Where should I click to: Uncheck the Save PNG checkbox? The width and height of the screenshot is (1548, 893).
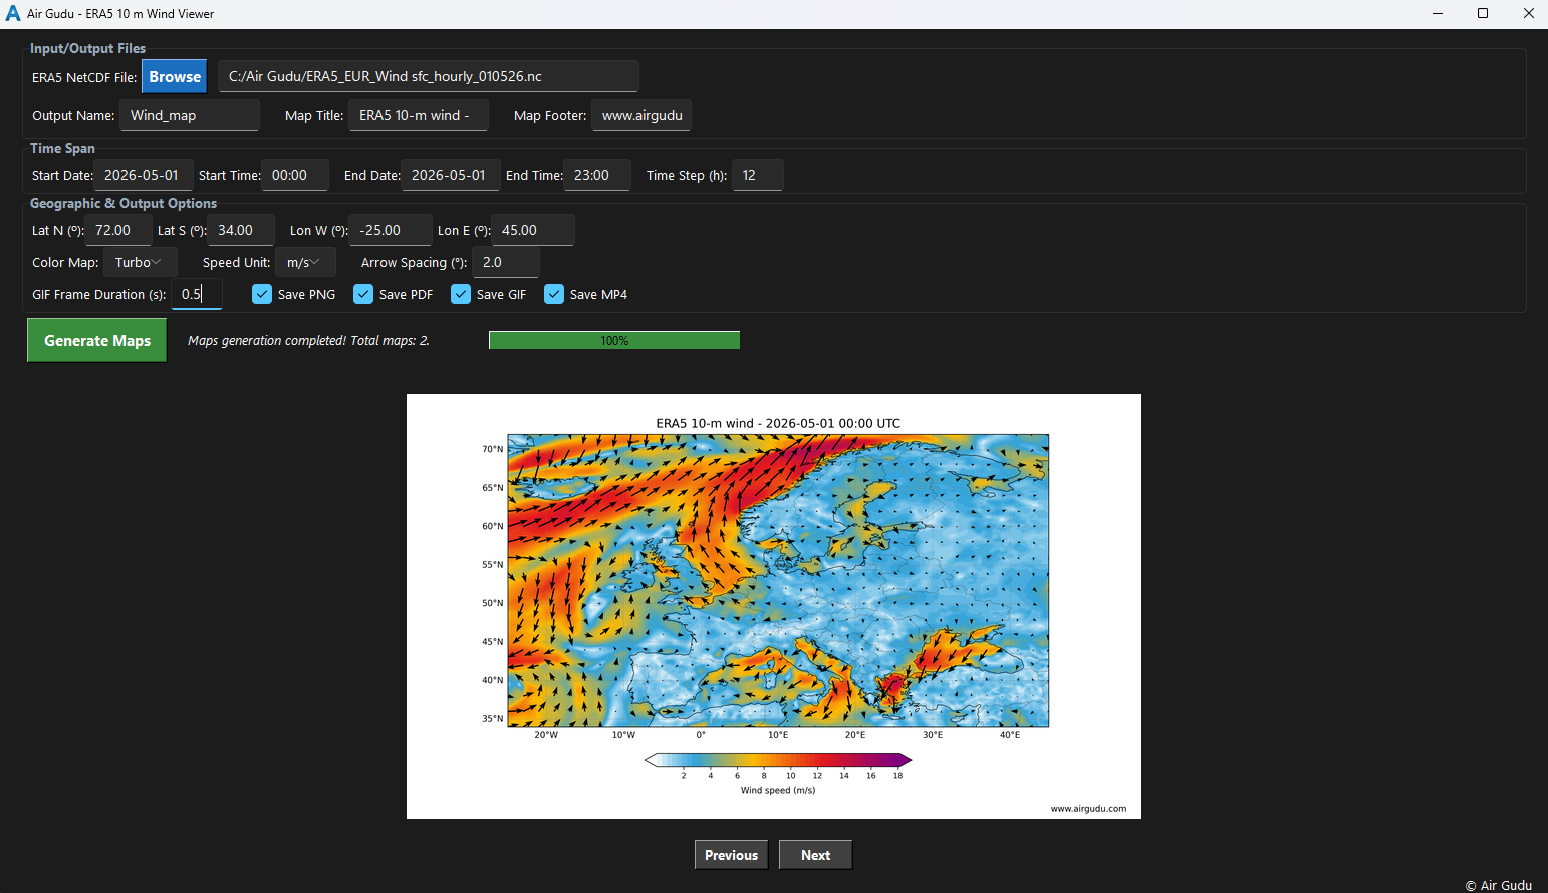[262, 294]
